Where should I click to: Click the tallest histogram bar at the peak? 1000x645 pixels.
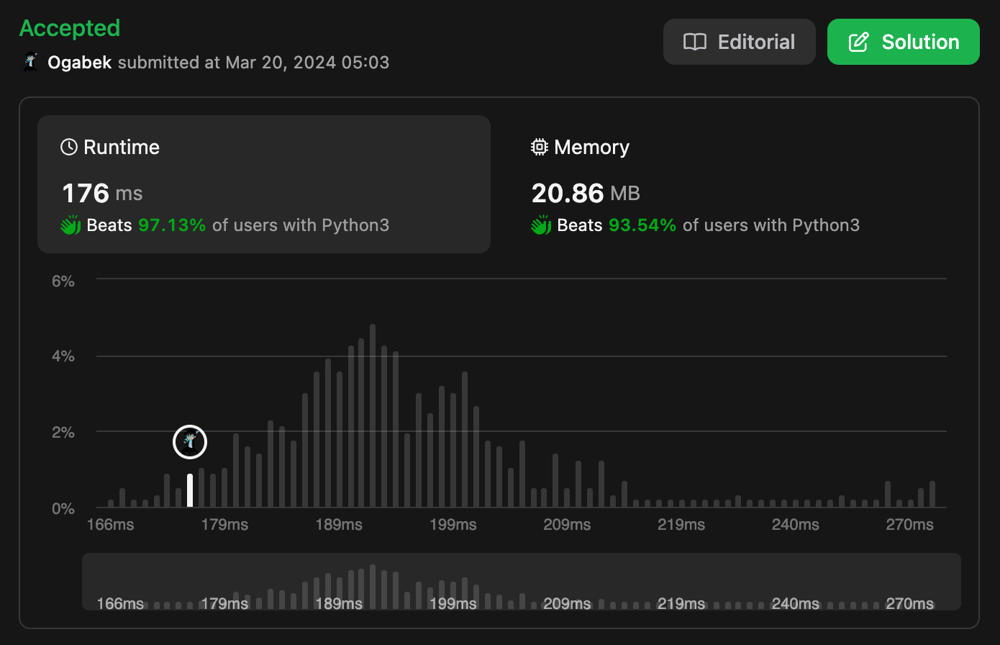coord(372,416)
